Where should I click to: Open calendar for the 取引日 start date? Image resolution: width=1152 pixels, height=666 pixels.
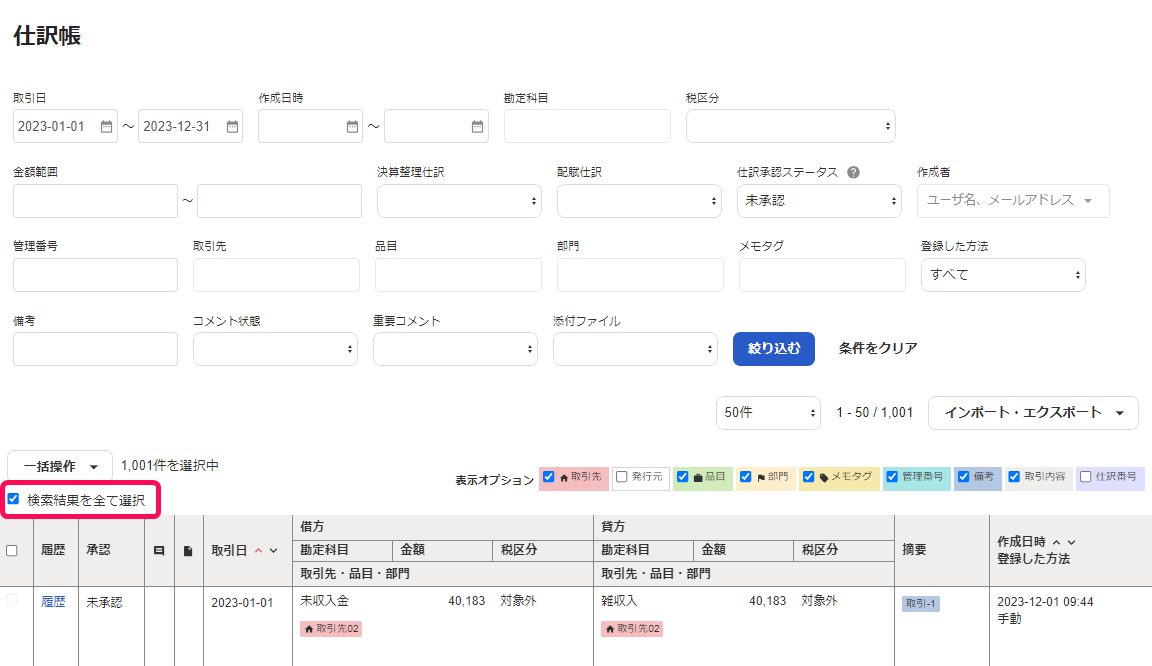click(107, 126)
